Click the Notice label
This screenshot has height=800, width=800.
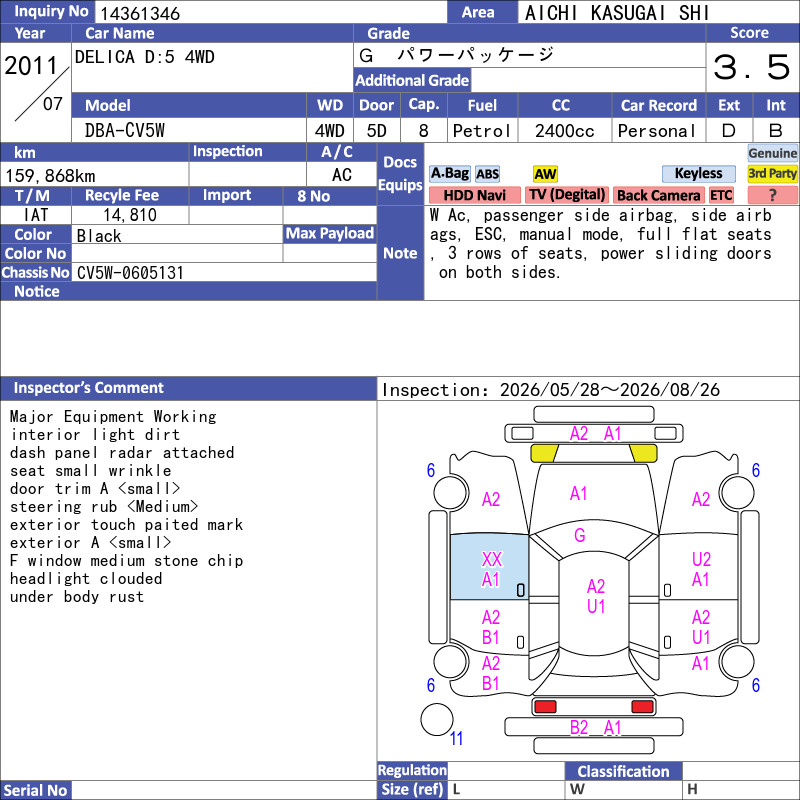point(37,291)
